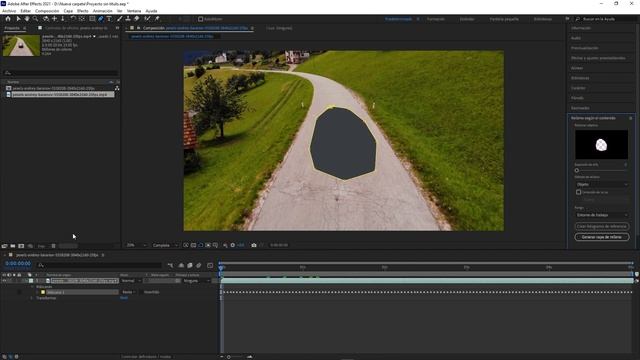Open the Capa menu
This screenshot has height=360, width=640.
(x=68, y=11)
